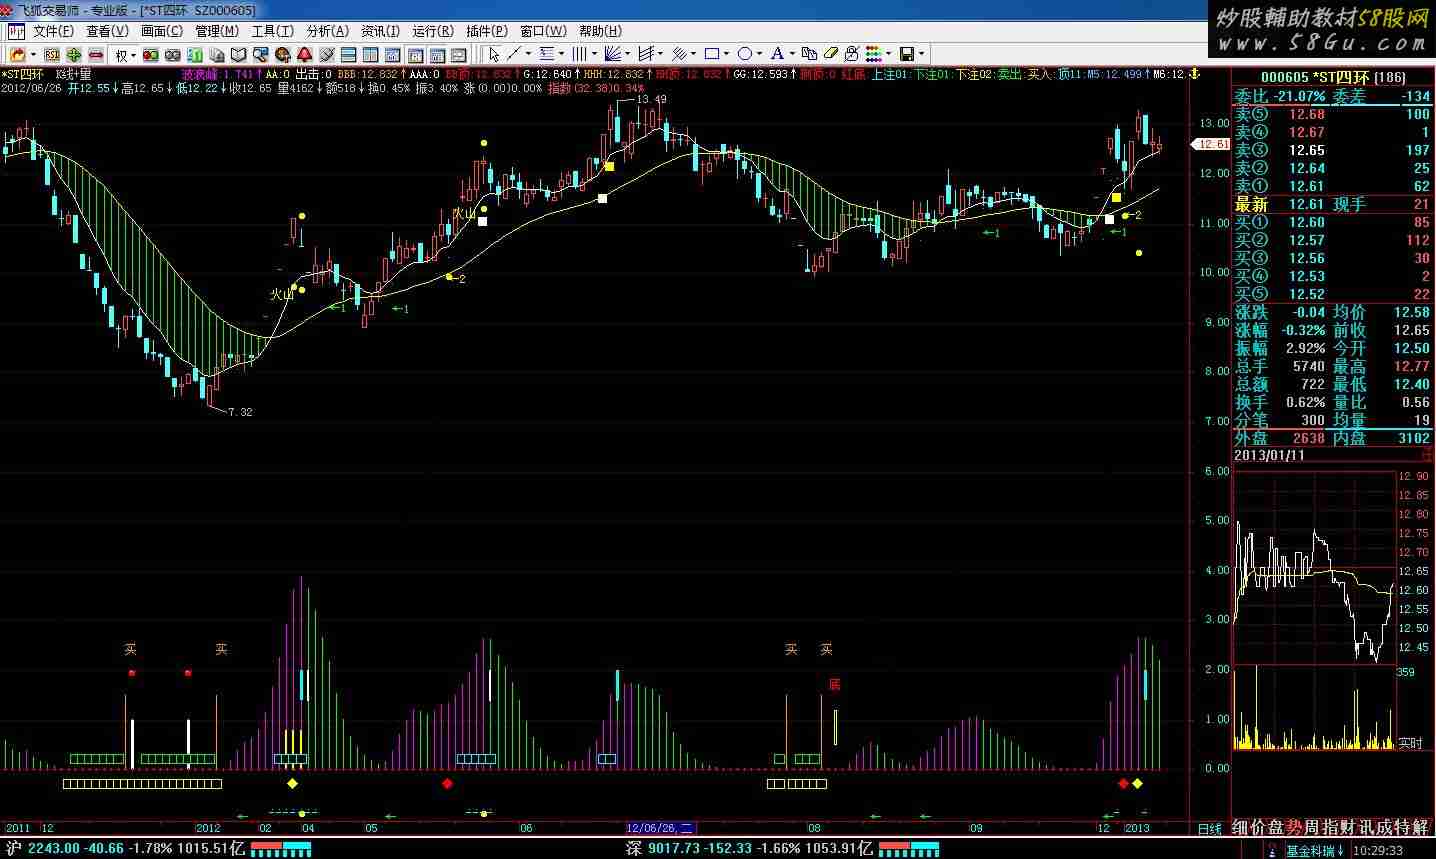Expand the back-arrow history dropdown
This screenshot has width=1436, height=859.
click(33, 54)
